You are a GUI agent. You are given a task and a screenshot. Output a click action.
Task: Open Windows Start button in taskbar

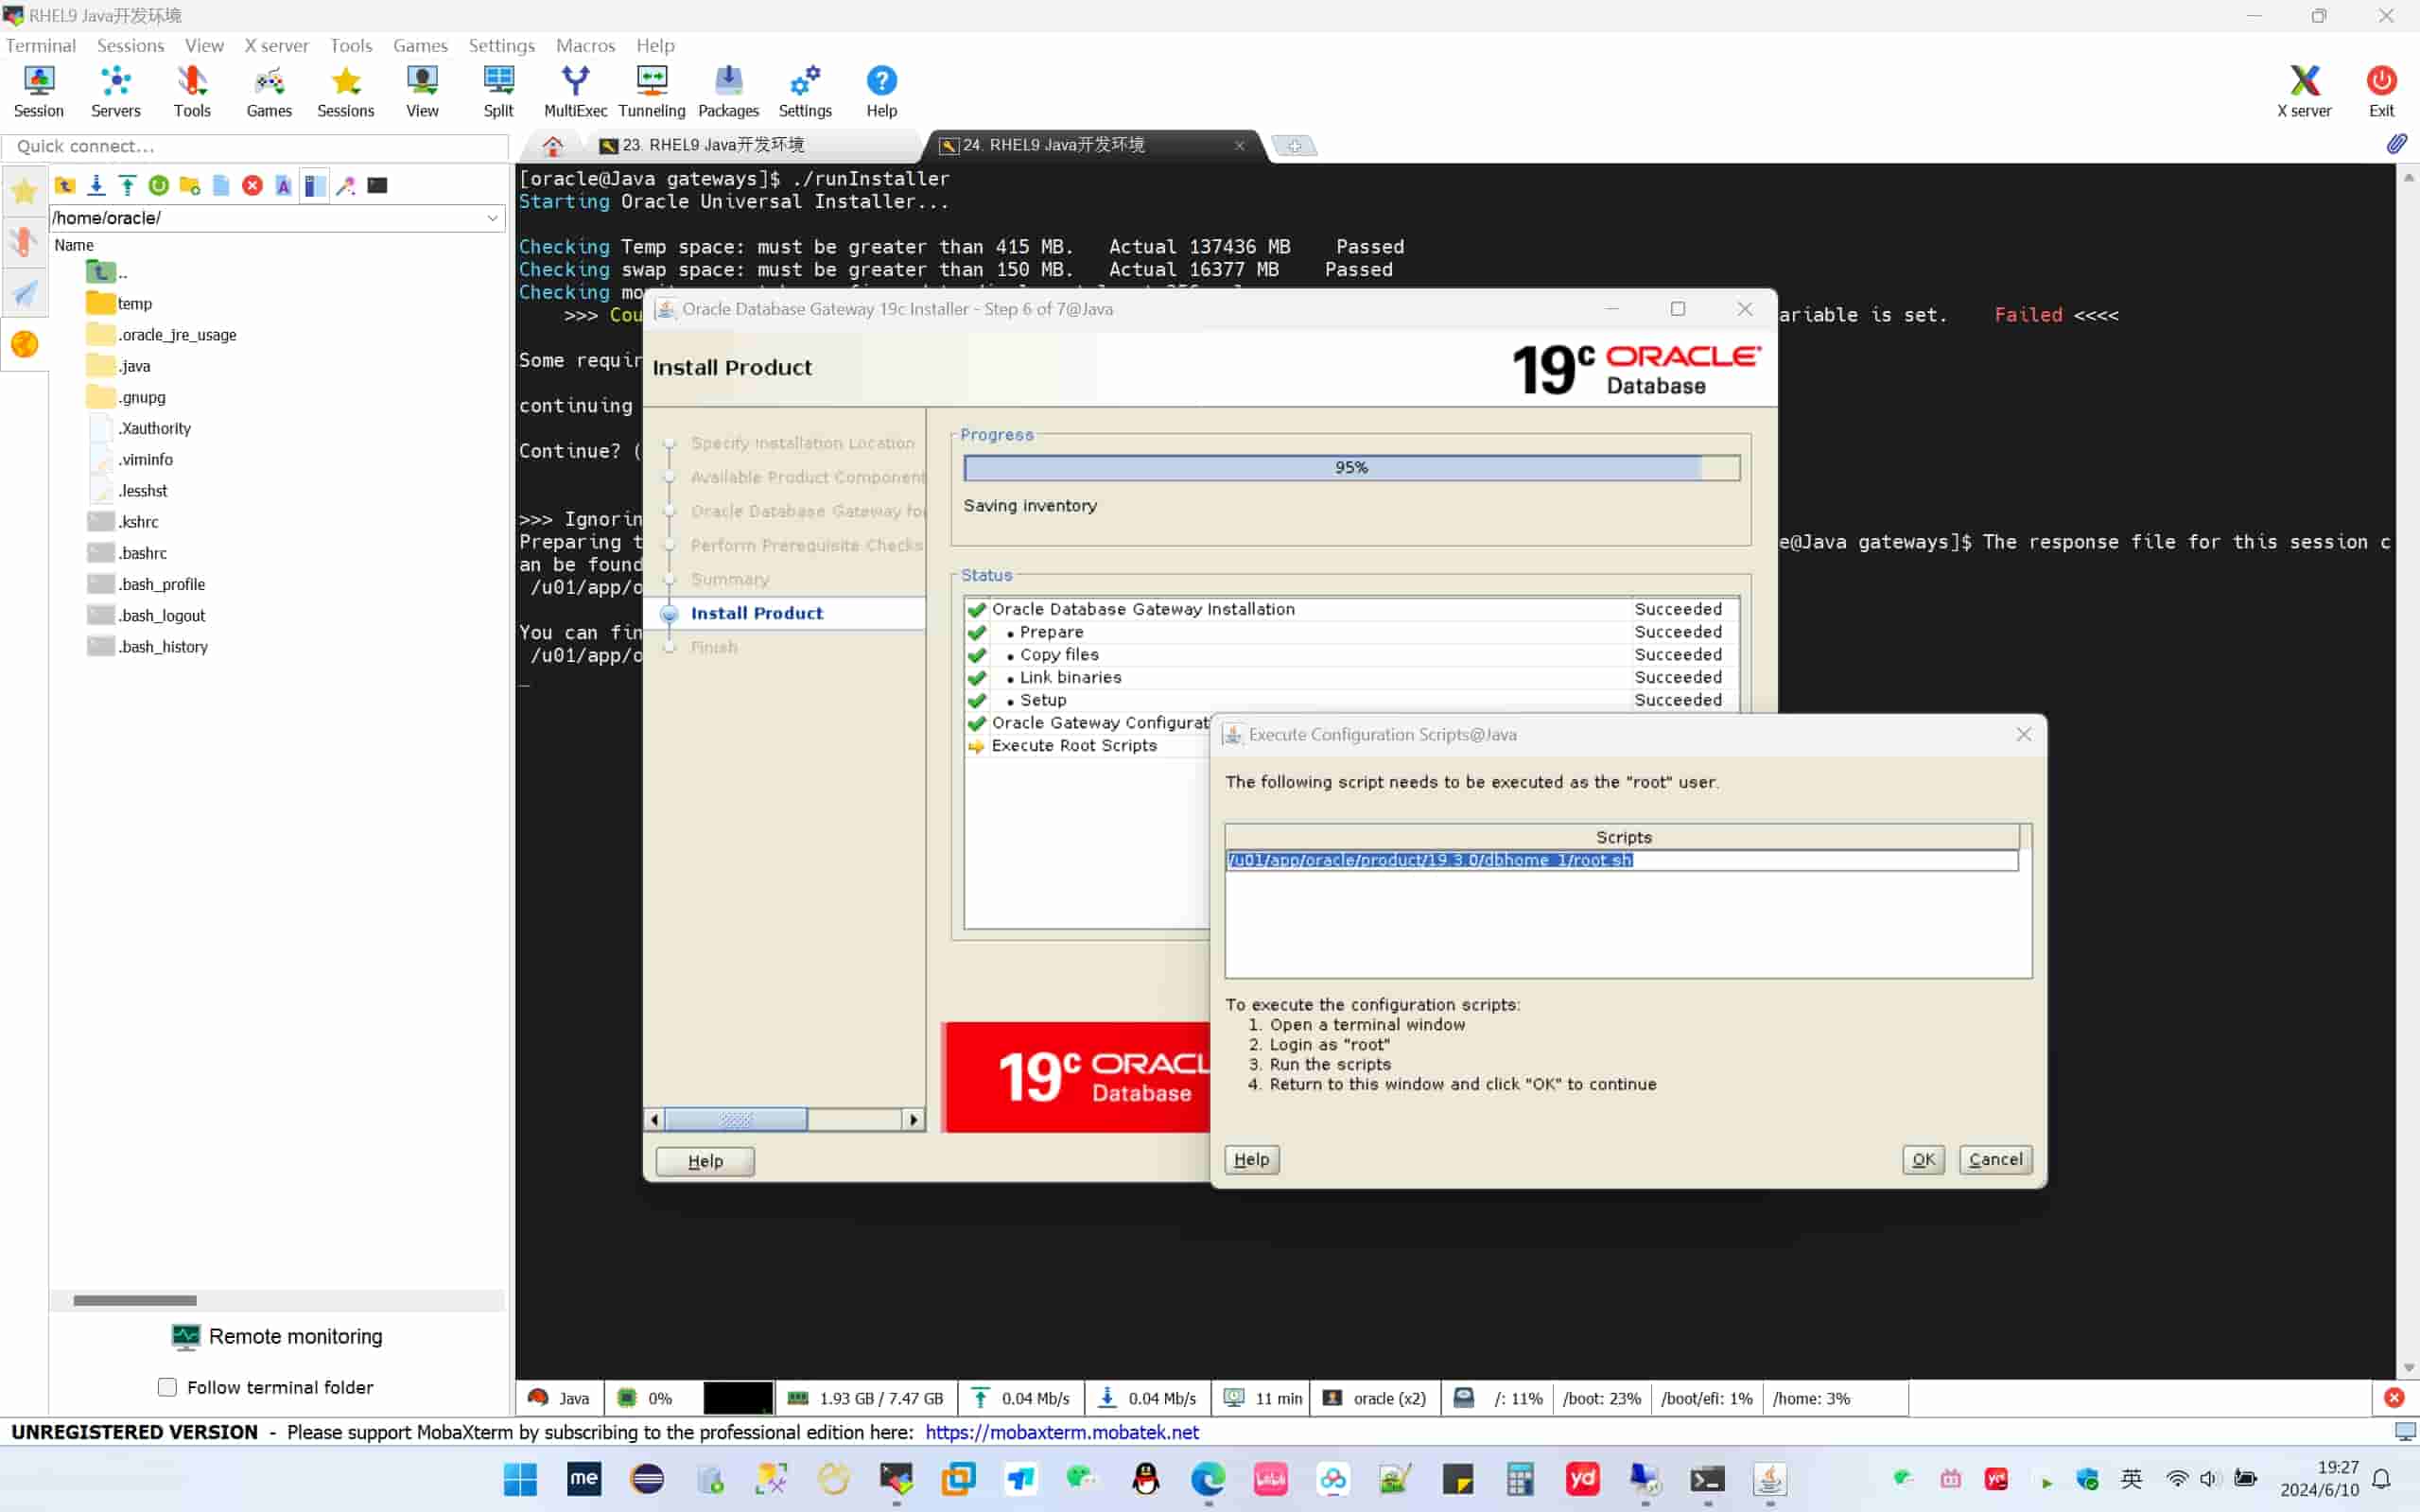point(520,1479)
